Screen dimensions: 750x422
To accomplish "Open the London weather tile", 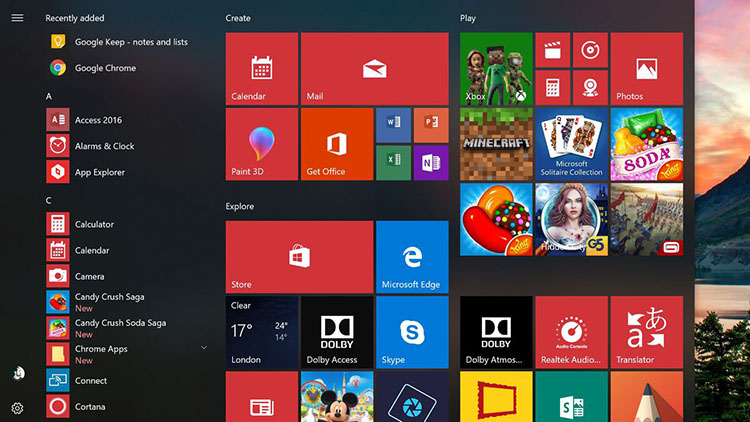I will coord(262,332).
